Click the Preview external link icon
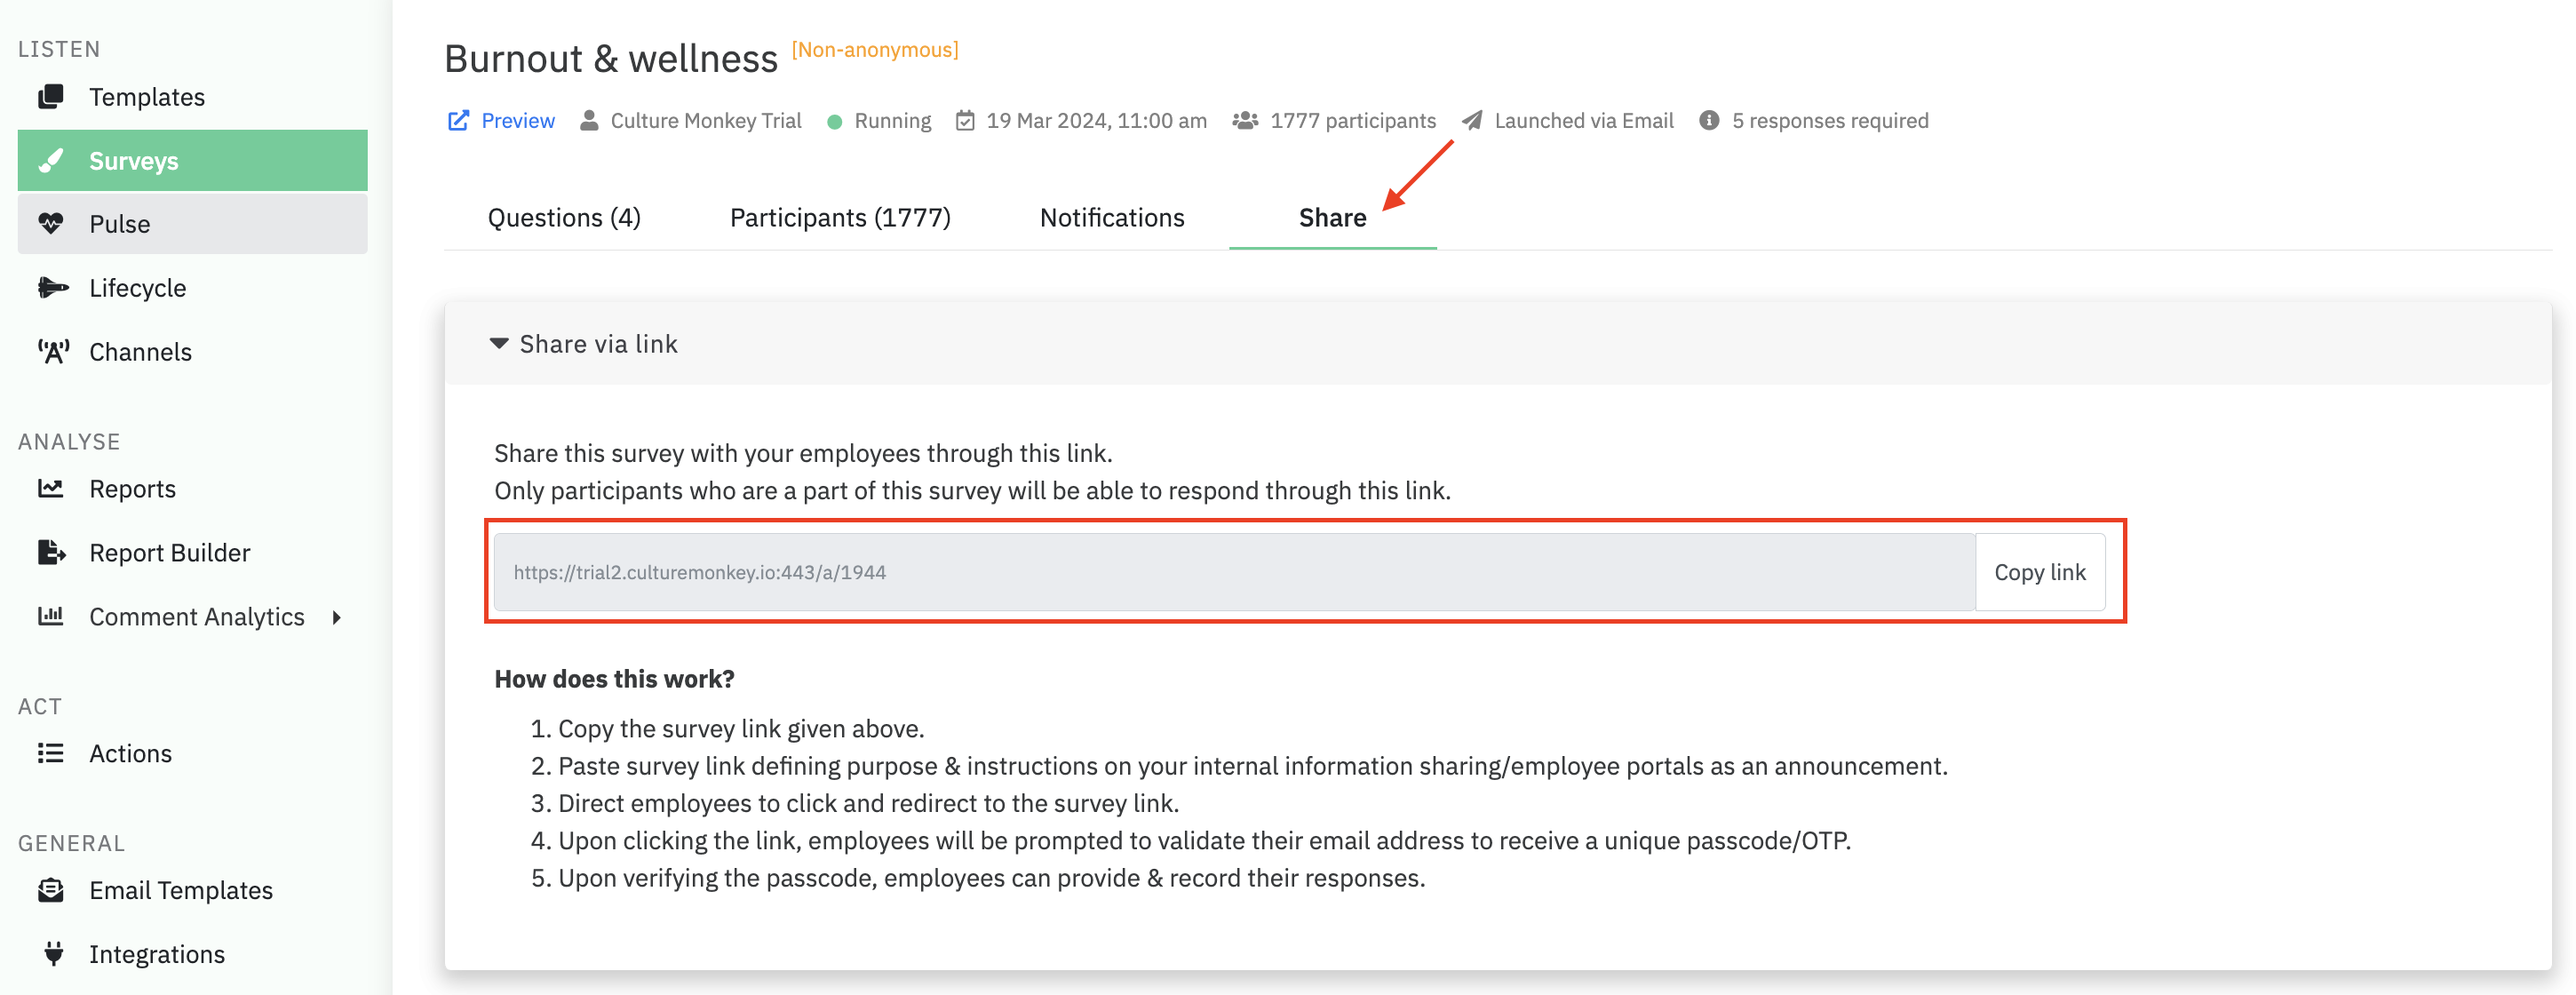 [458, 120]
